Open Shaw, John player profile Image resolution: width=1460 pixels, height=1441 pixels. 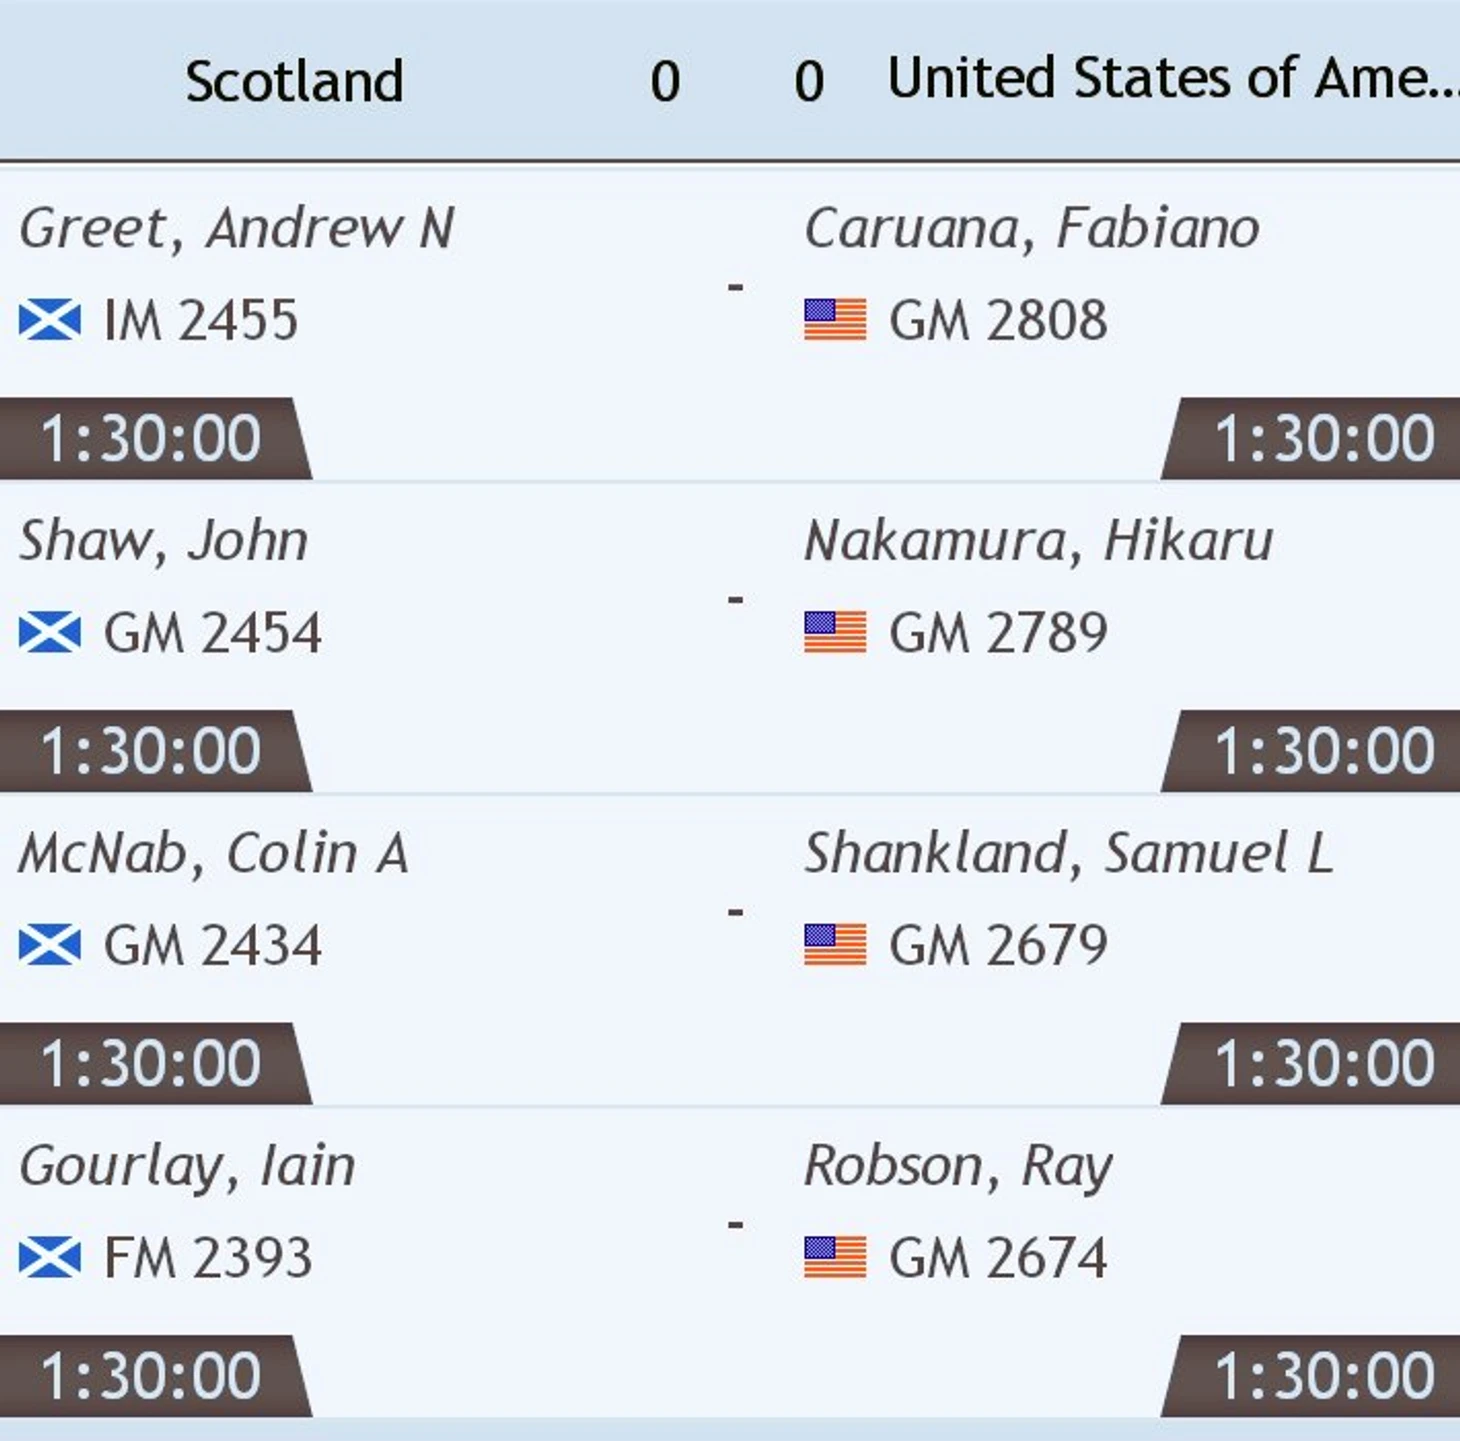[163, 541]
